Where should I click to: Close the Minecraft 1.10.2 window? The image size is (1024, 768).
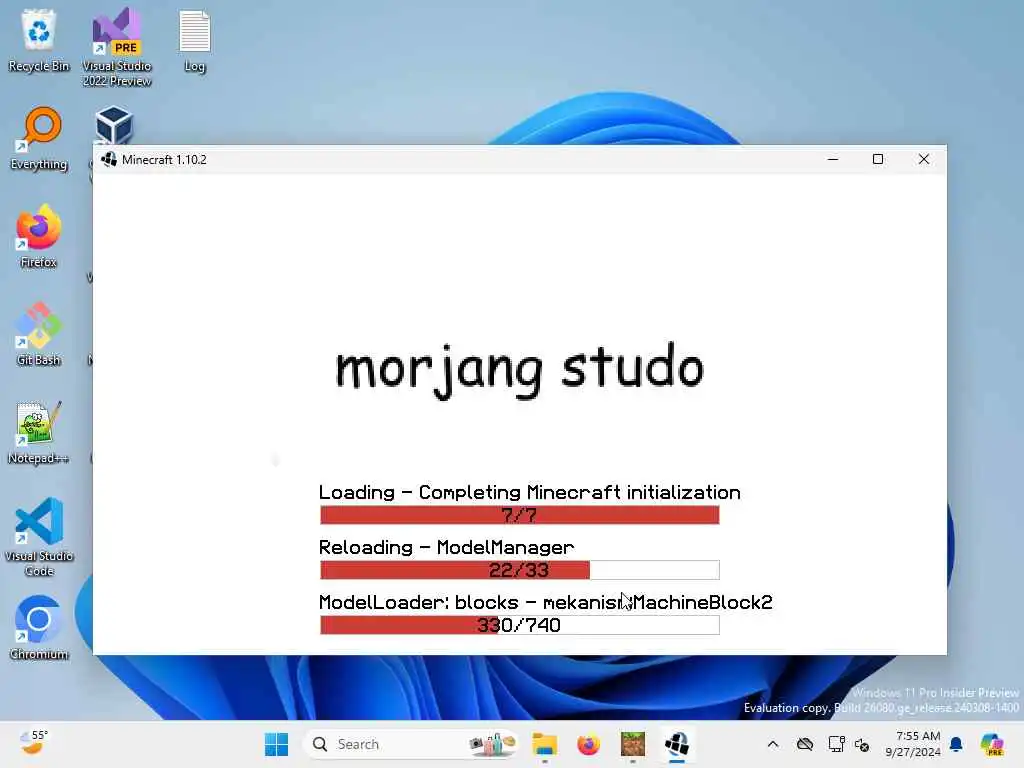click(x=923, y=159)
